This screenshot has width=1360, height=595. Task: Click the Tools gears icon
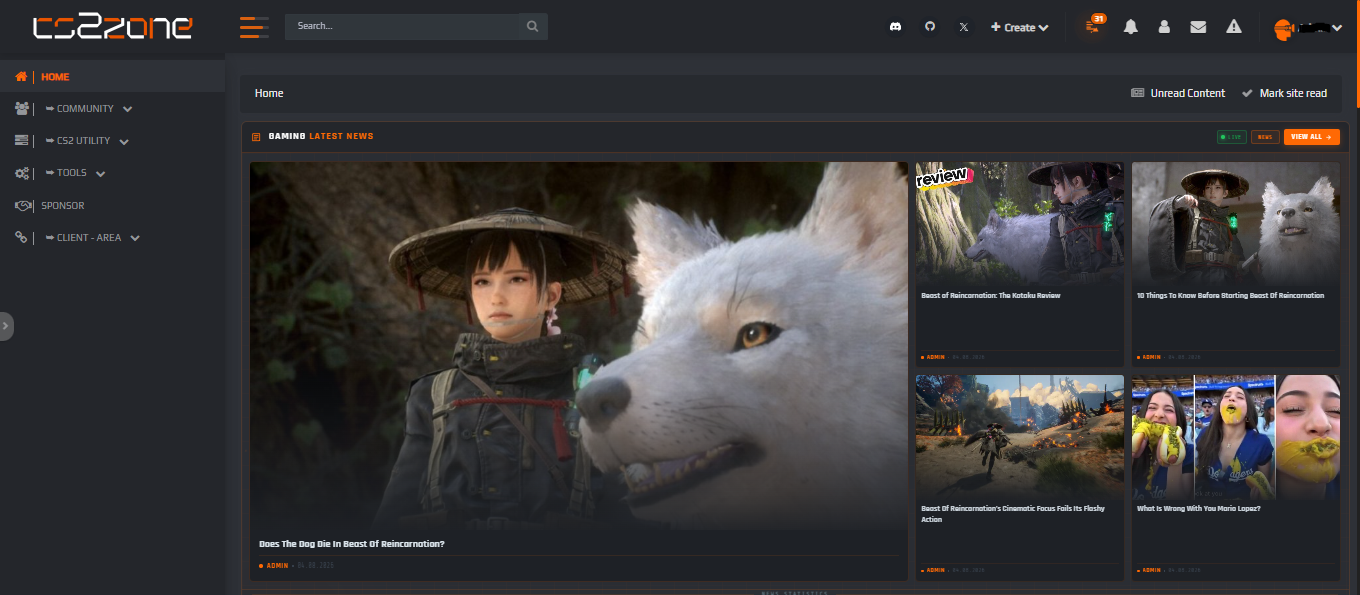coord(22,173)
